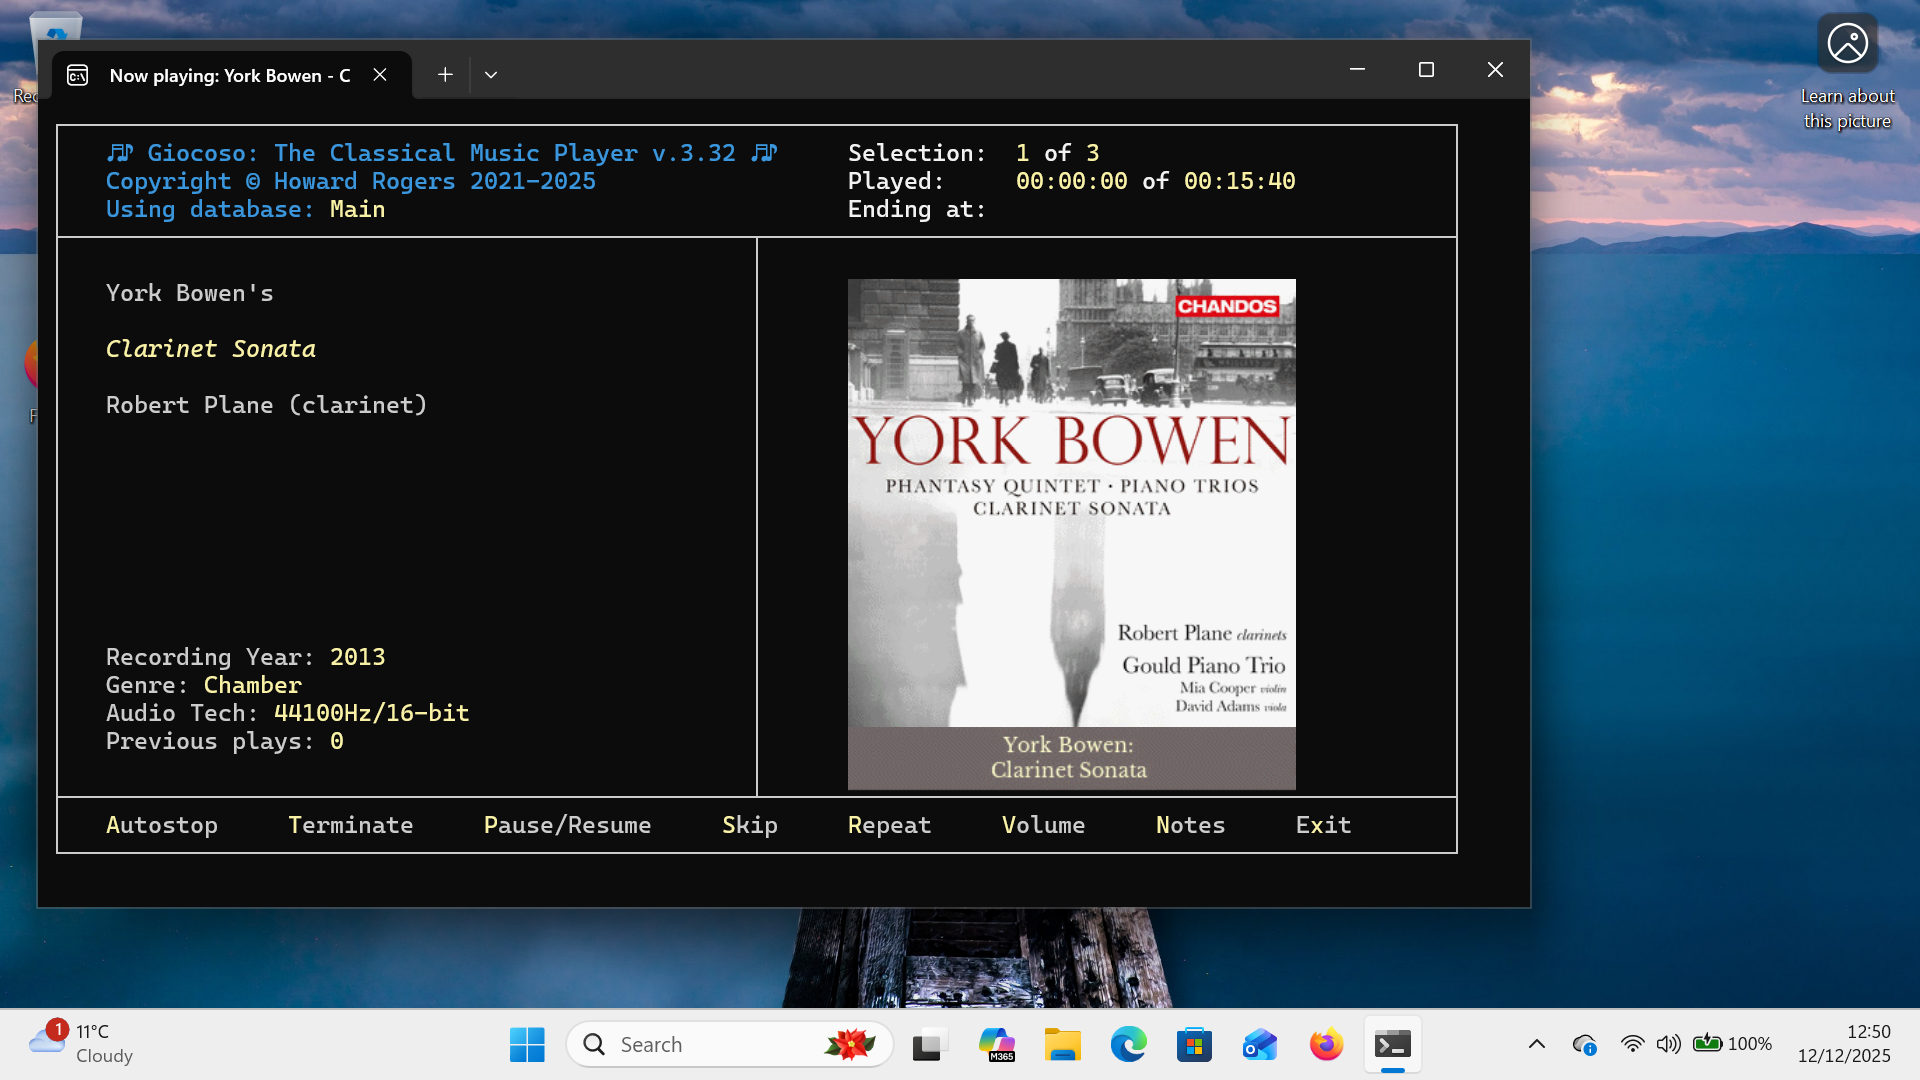This screenshot has height=1080, width=1920.
Task: Select Terminate in the command bar
Action: 350,825
